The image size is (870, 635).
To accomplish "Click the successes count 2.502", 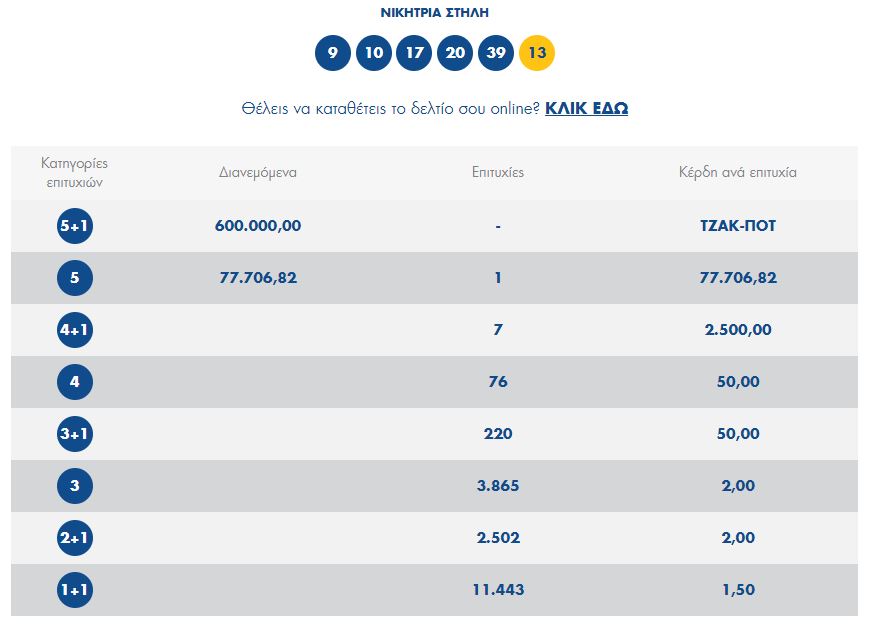I will point(498,538).
